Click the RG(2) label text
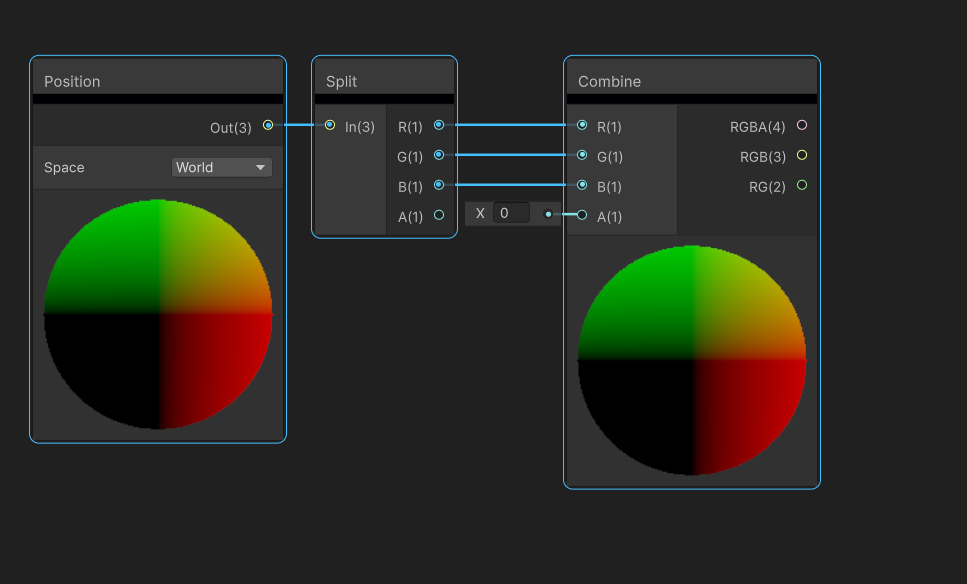This screenshot has height=584, width=967. point(767,187)
